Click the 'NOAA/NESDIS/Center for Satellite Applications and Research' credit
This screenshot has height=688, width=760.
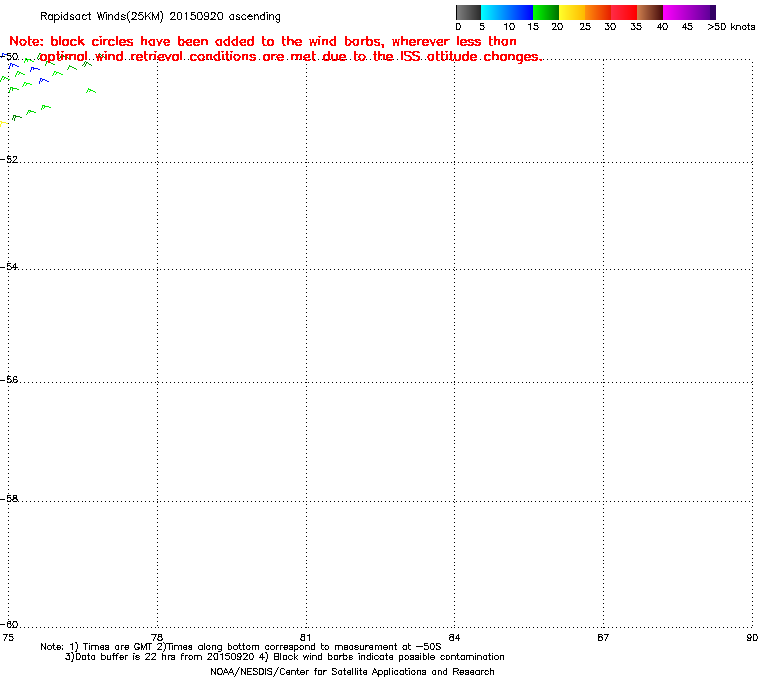(x=352, y=672)
